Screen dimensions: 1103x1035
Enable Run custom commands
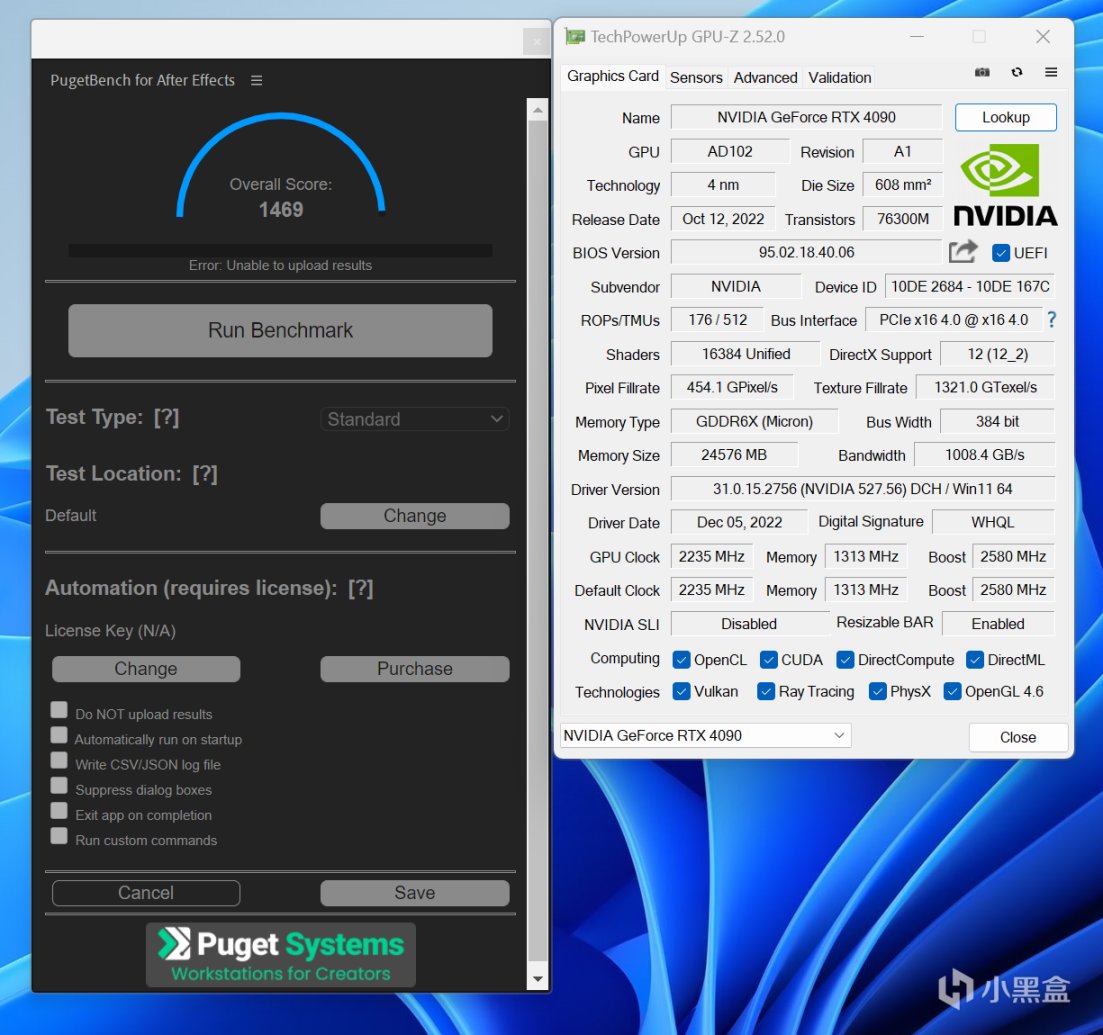pos(59,836)
